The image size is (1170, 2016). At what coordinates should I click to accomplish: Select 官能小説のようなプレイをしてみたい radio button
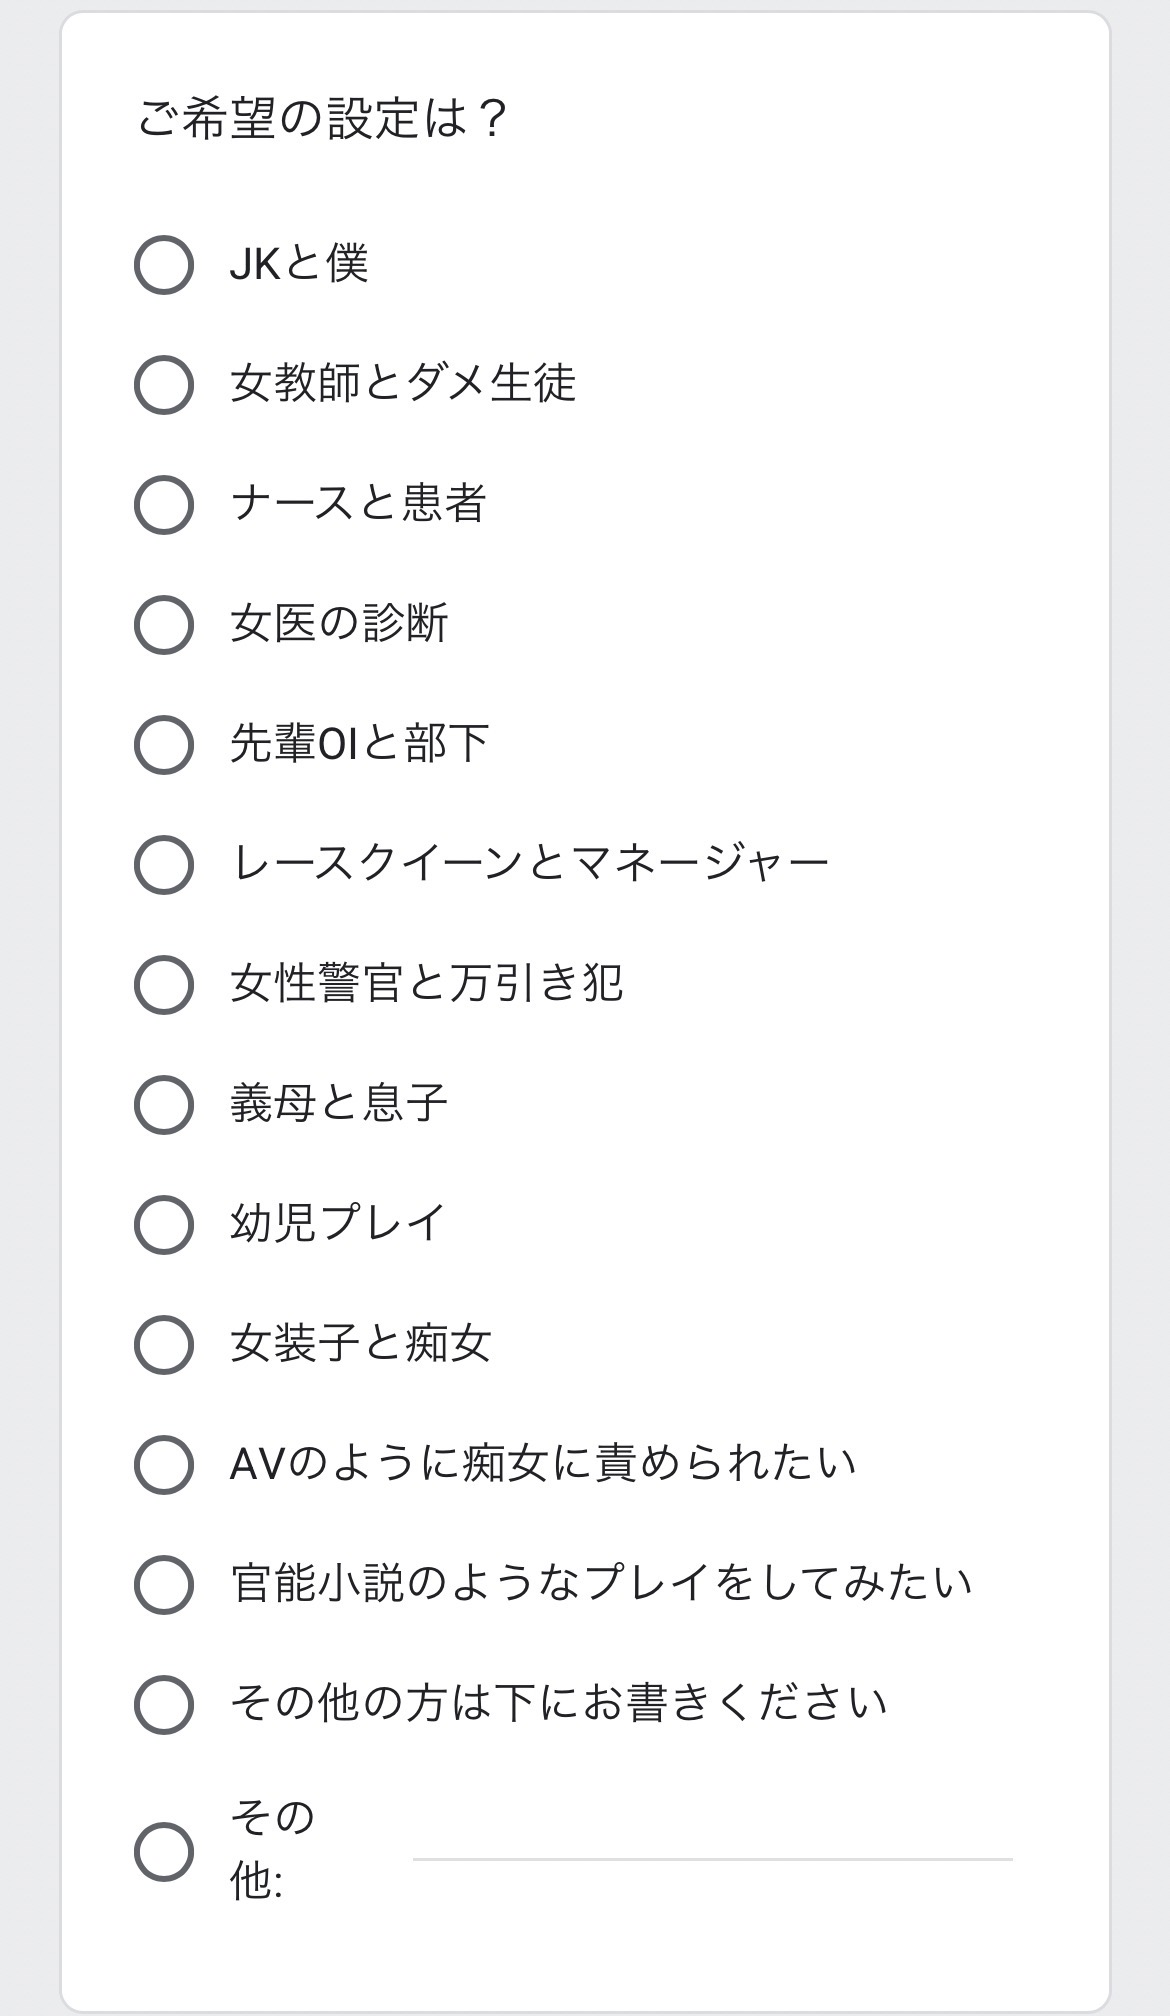164,1585
